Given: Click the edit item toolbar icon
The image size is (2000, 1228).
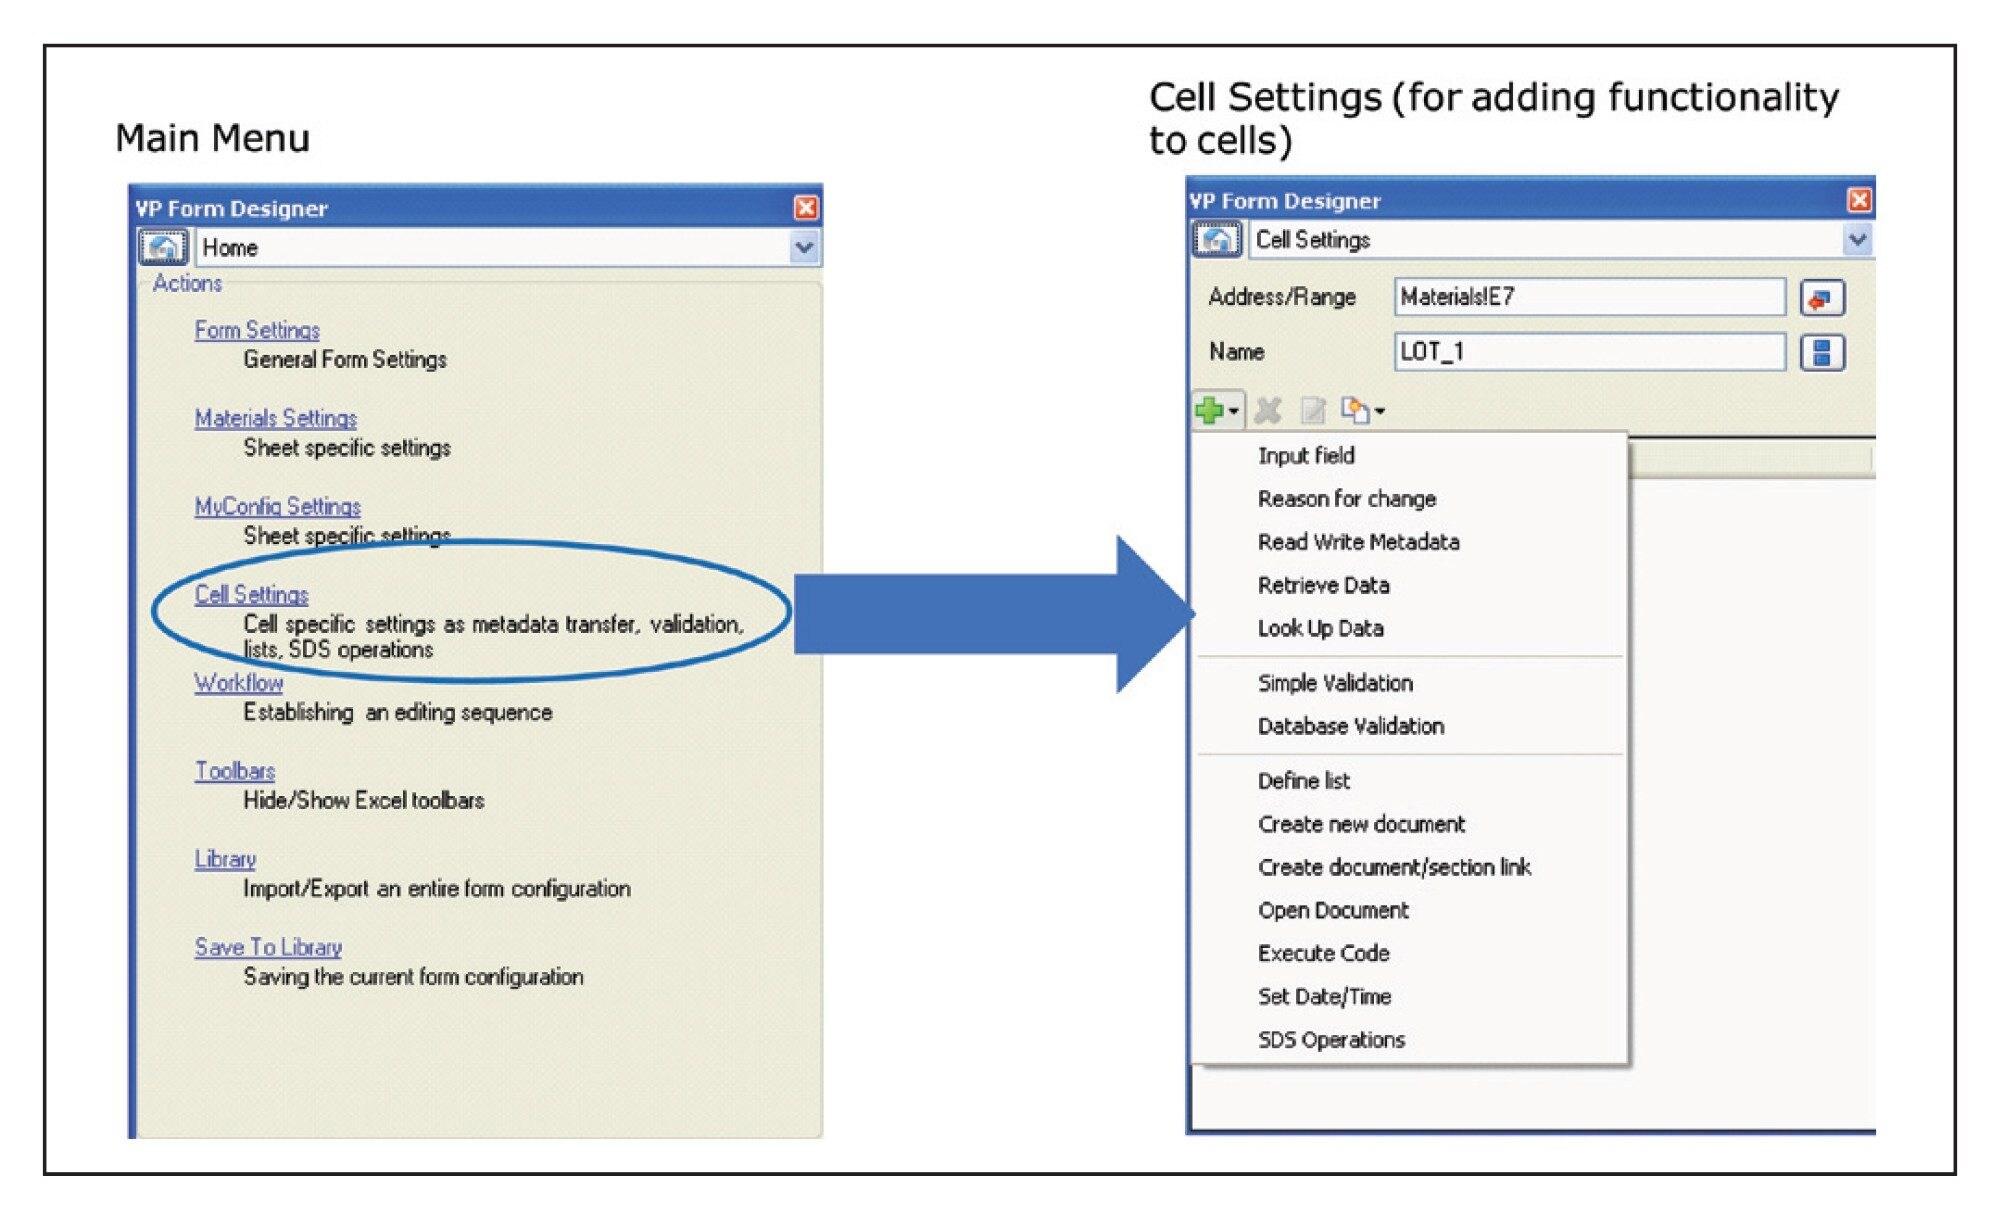Looking at the screenshot, I should (1312, 410).
